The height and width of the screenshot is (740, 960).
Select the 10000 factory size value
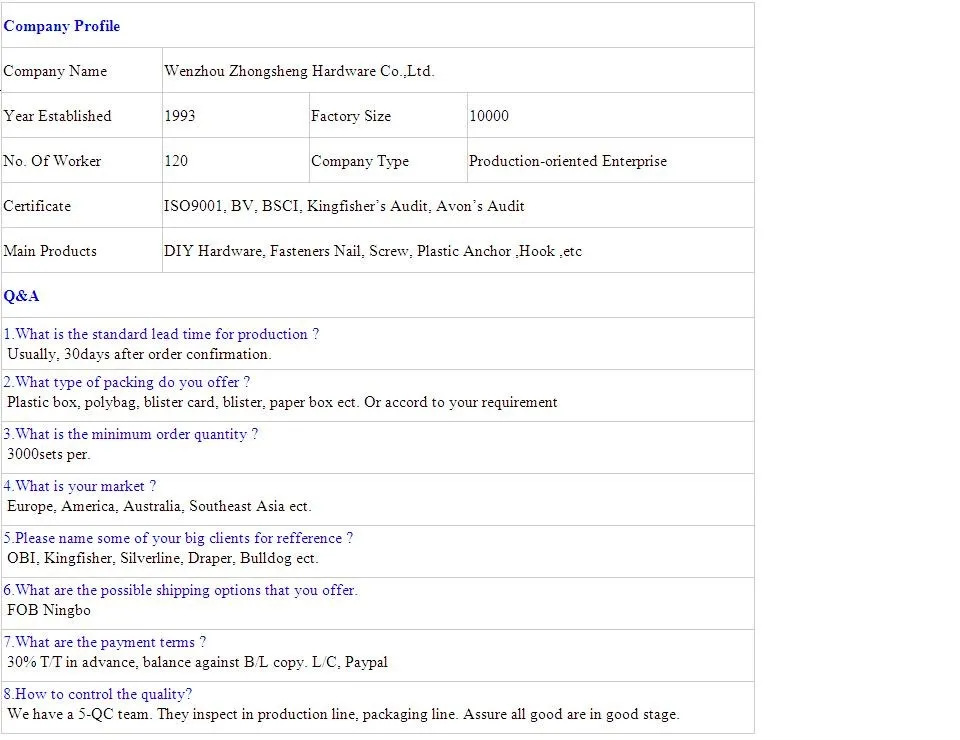click(x=489, y=116)
